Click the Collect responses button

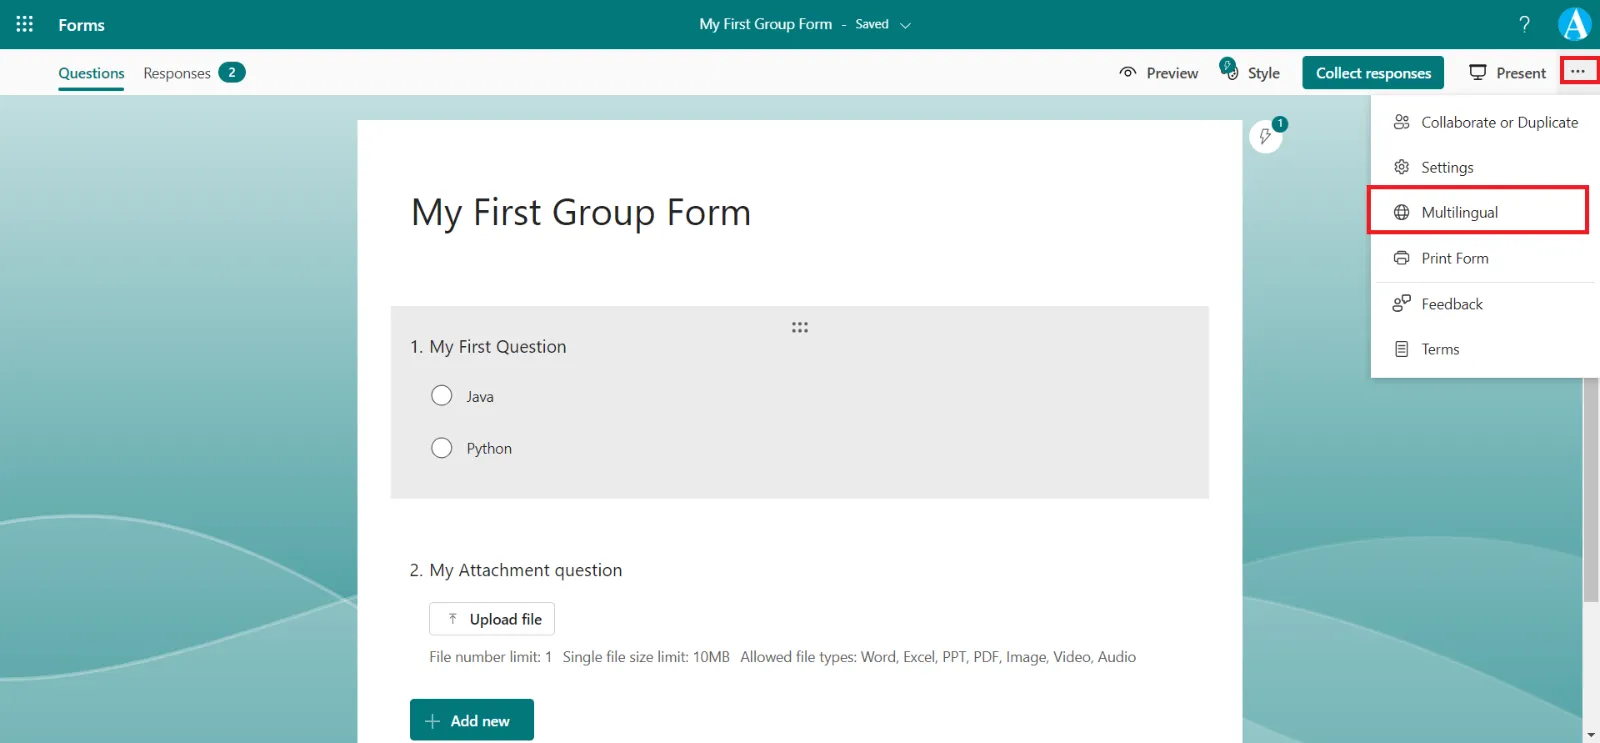[1373, 73]
